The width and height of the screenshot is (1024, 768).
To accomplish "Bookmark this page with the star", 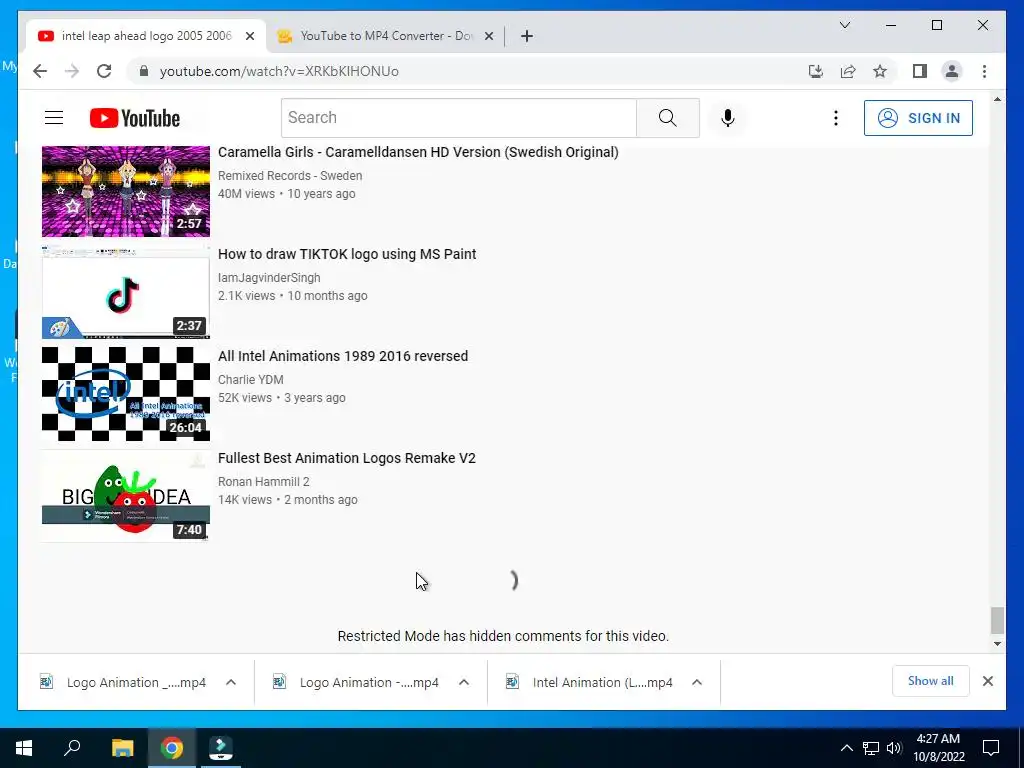I will (x=880, y=71).
